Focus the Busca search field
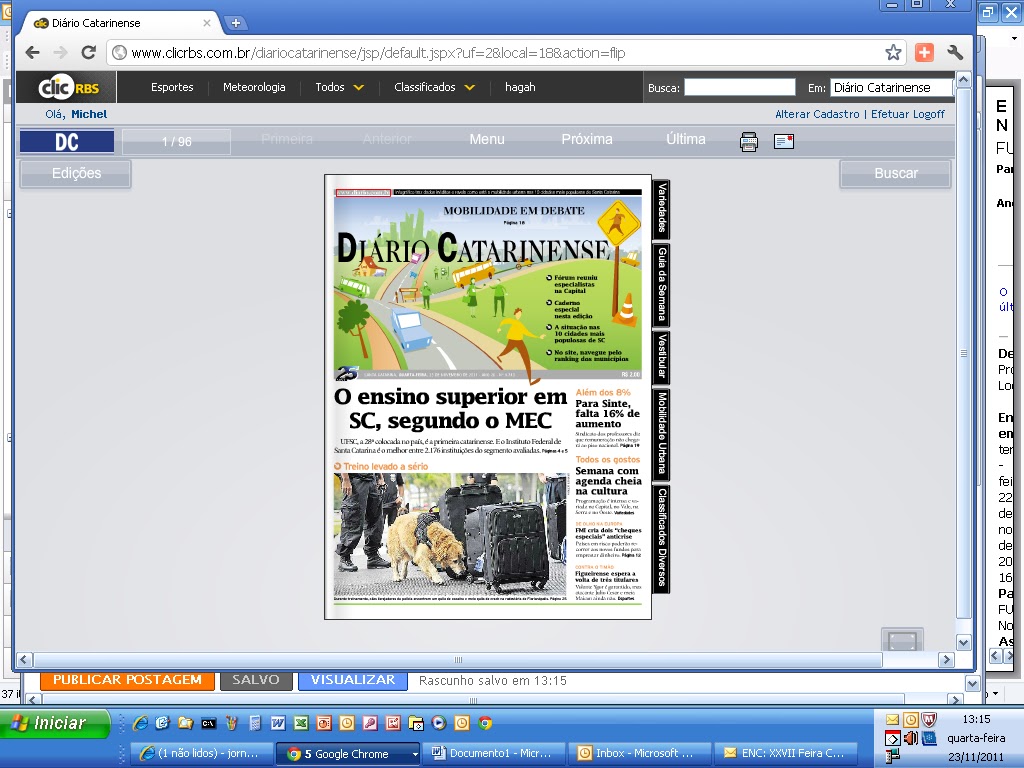This screenshot has width=1024, height=768. 739,88
